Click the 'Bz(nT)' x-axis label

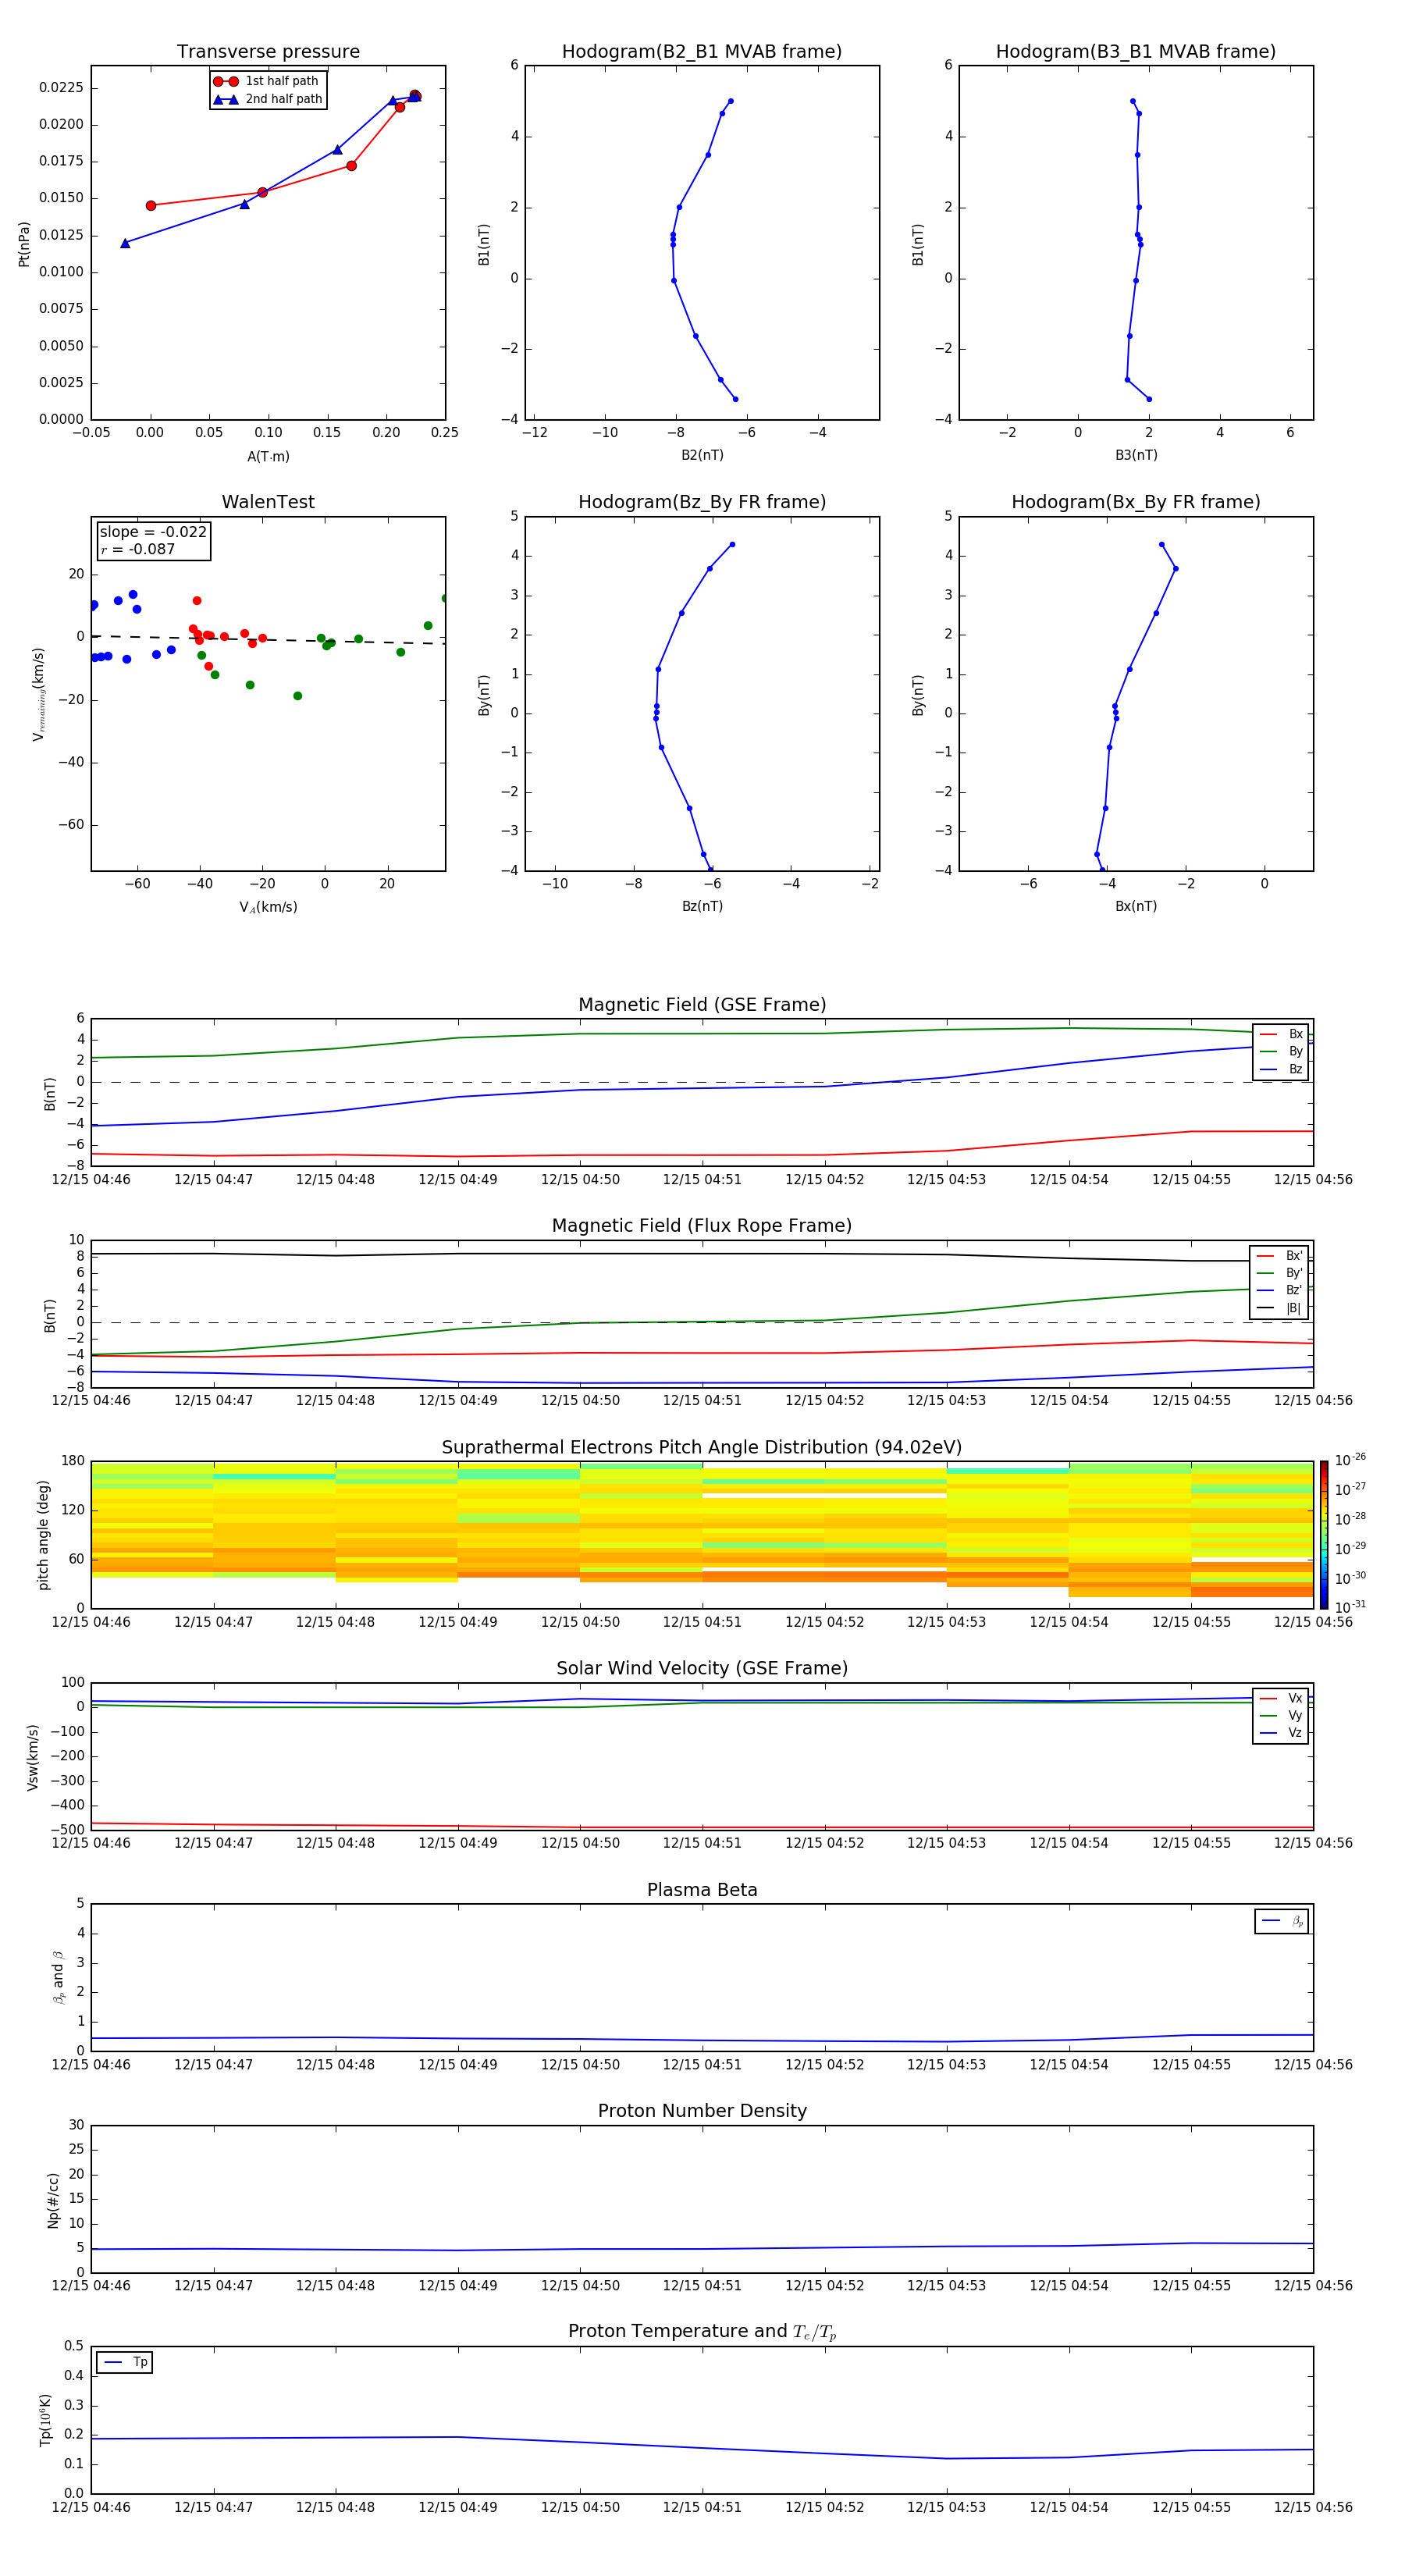(702, 906)
